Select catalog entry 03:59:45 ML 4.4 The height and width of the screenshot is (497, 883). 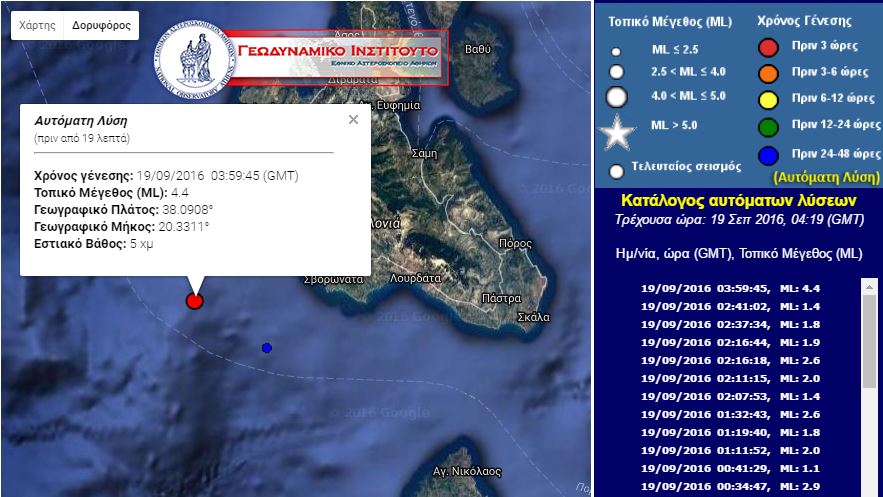(733, 289)
